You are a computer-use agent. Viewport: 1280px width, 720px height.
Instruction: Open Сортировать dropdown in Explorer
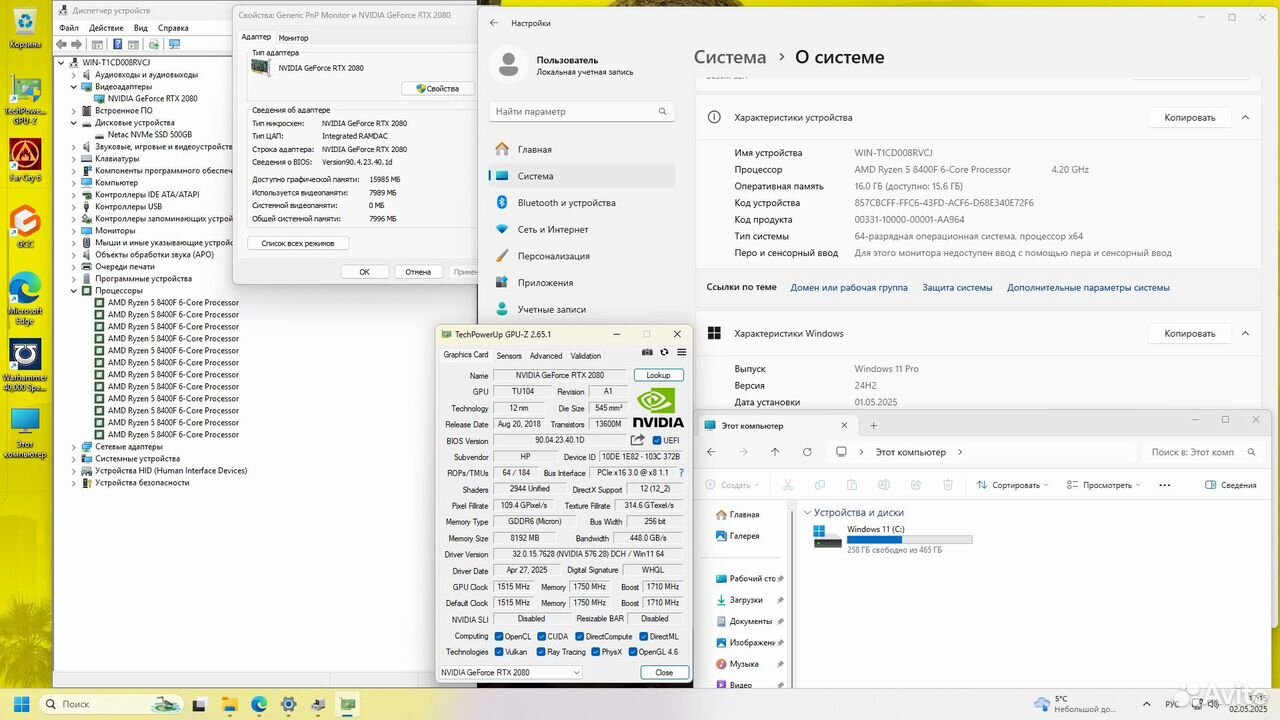click(x=1011, y=485)
